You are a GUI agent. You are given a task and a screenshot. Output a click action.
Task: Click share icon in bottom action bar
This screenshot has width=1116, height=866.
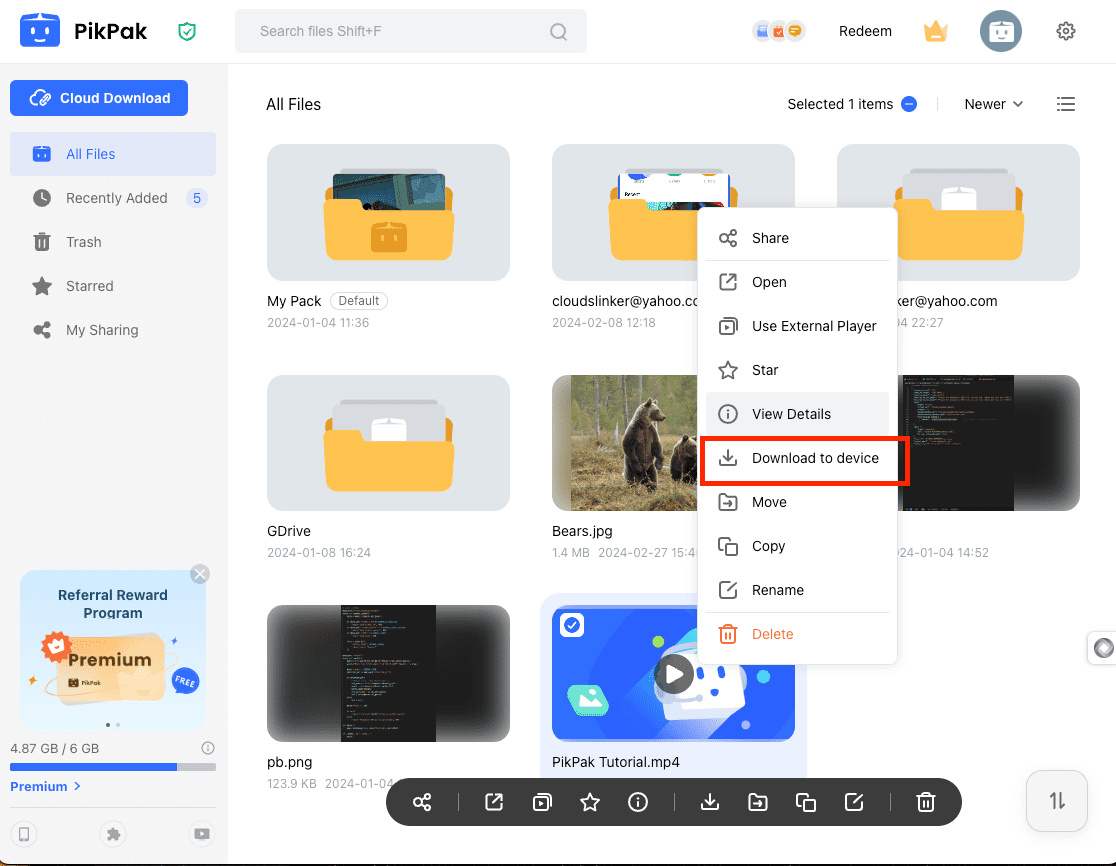pyautogui.click(x=422, y=803)
